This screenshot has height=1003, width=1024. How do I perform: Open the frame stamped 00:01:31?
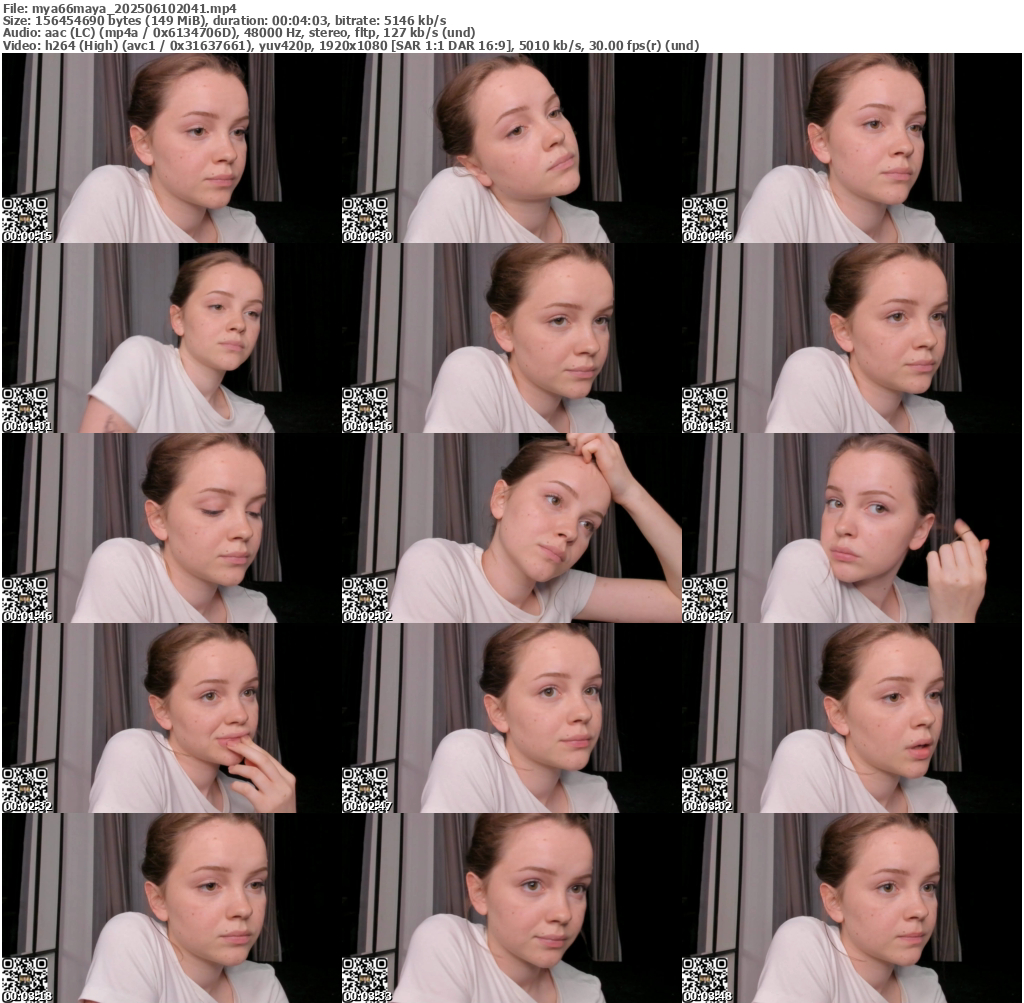click(x=852, y=338)
